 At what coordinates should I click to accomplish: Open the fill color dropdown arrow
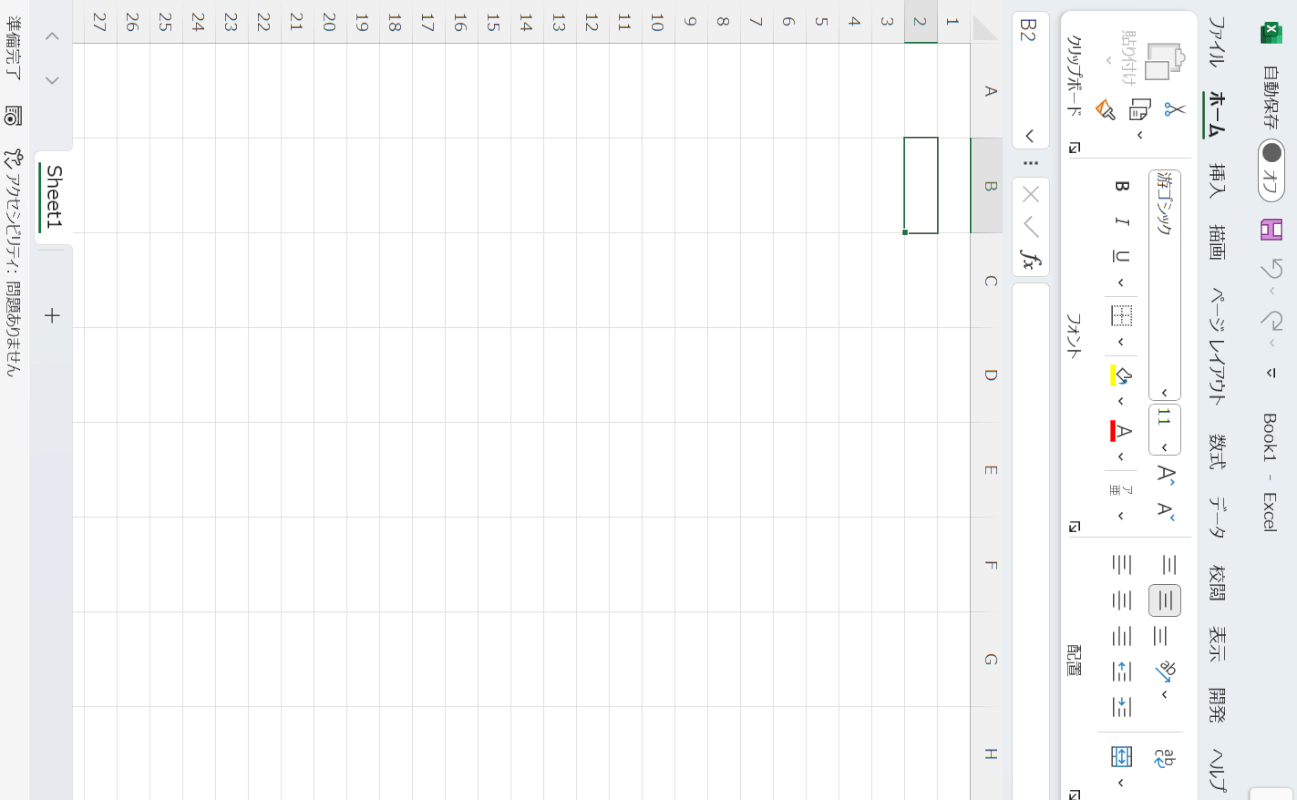[x=1121, y=401]
